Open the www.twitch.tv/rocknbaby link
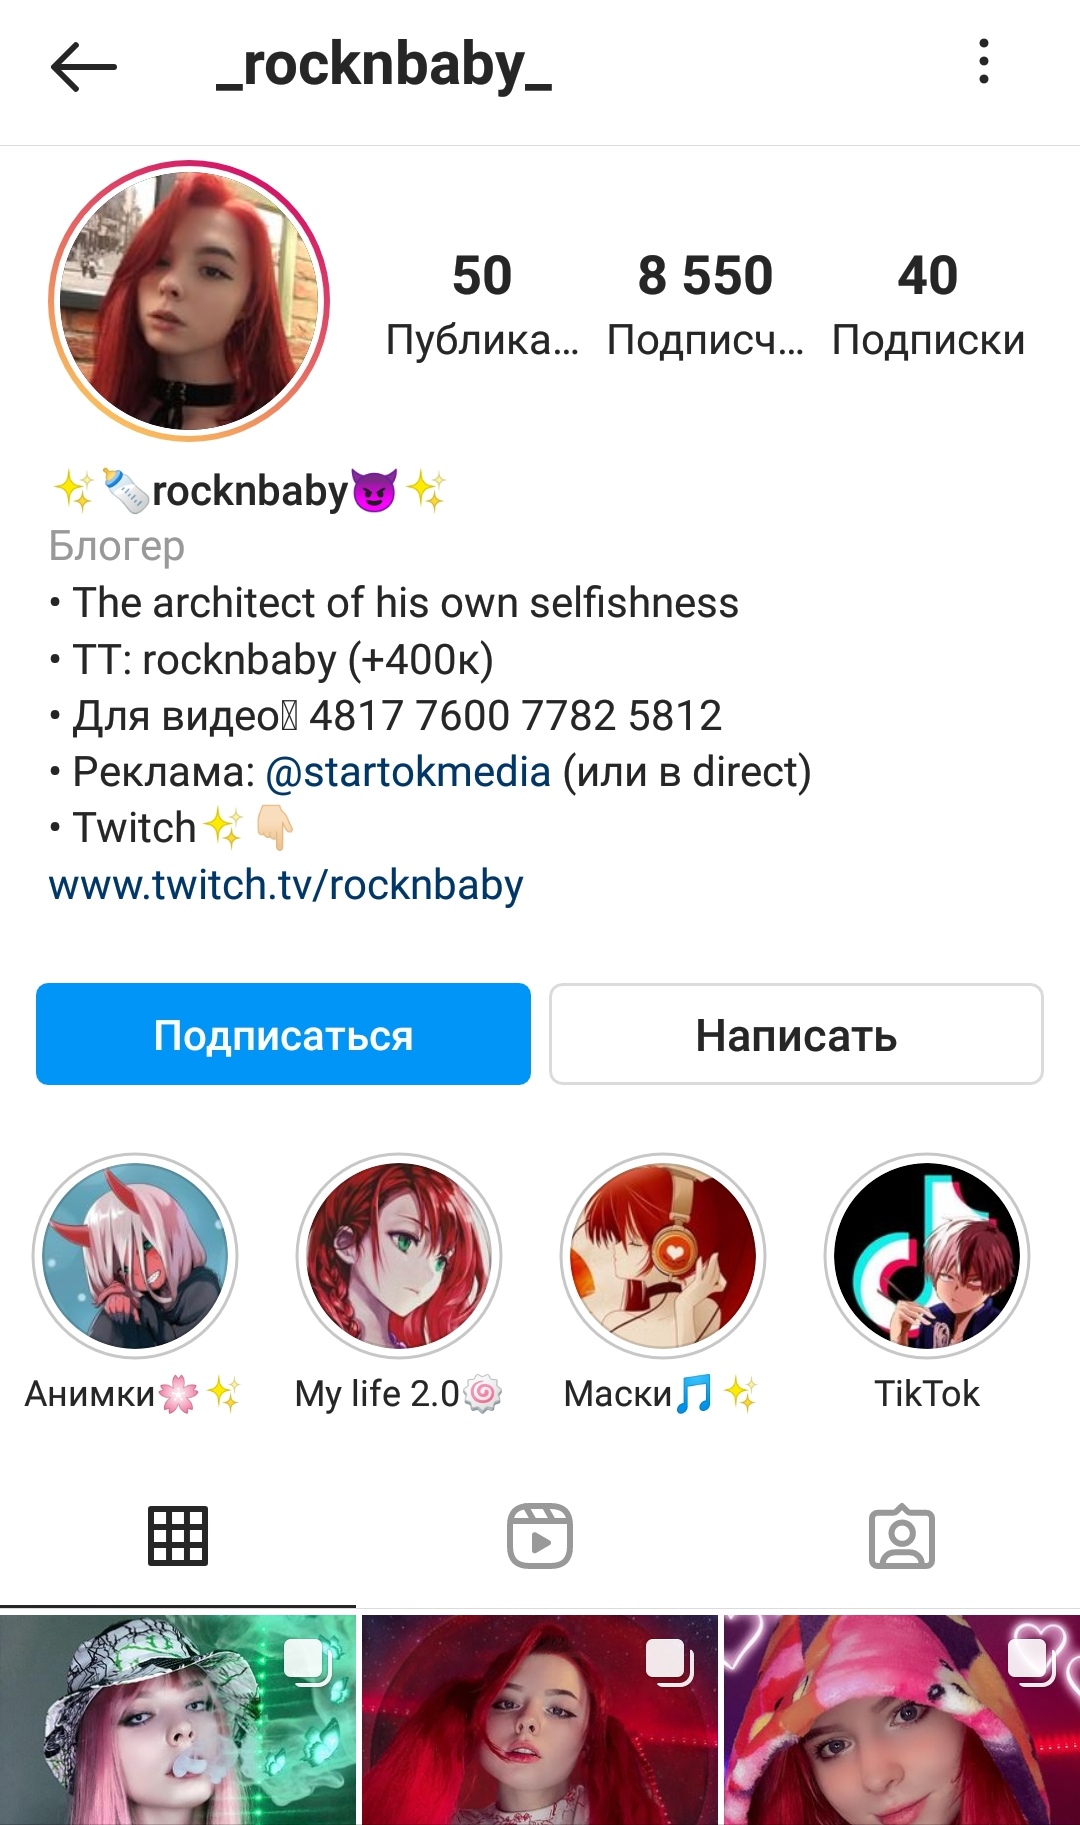 286,885
